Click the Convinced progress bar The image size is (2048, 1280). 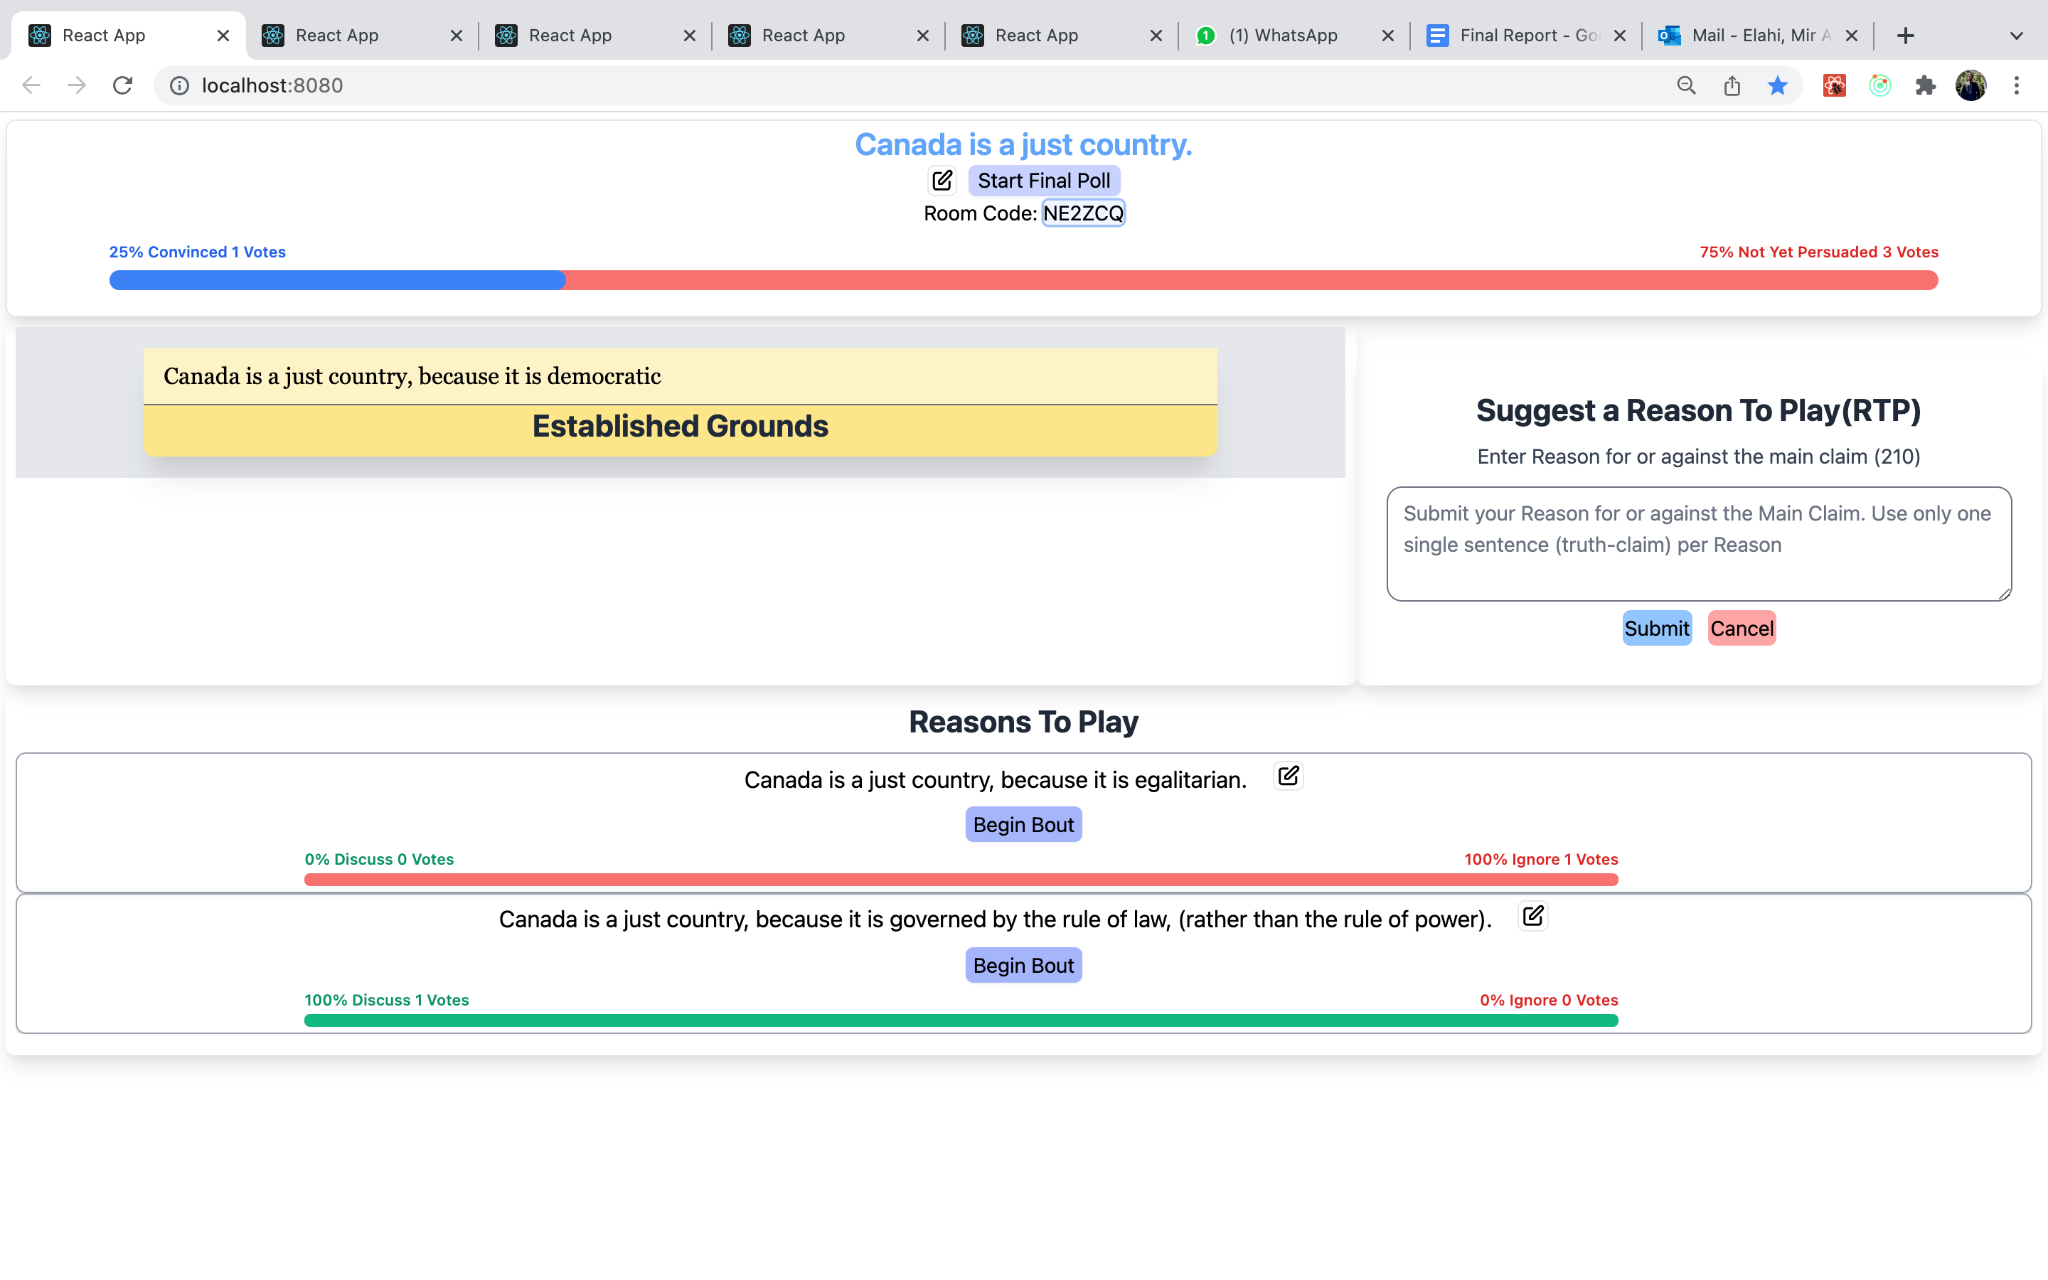[x=336, y=280]
